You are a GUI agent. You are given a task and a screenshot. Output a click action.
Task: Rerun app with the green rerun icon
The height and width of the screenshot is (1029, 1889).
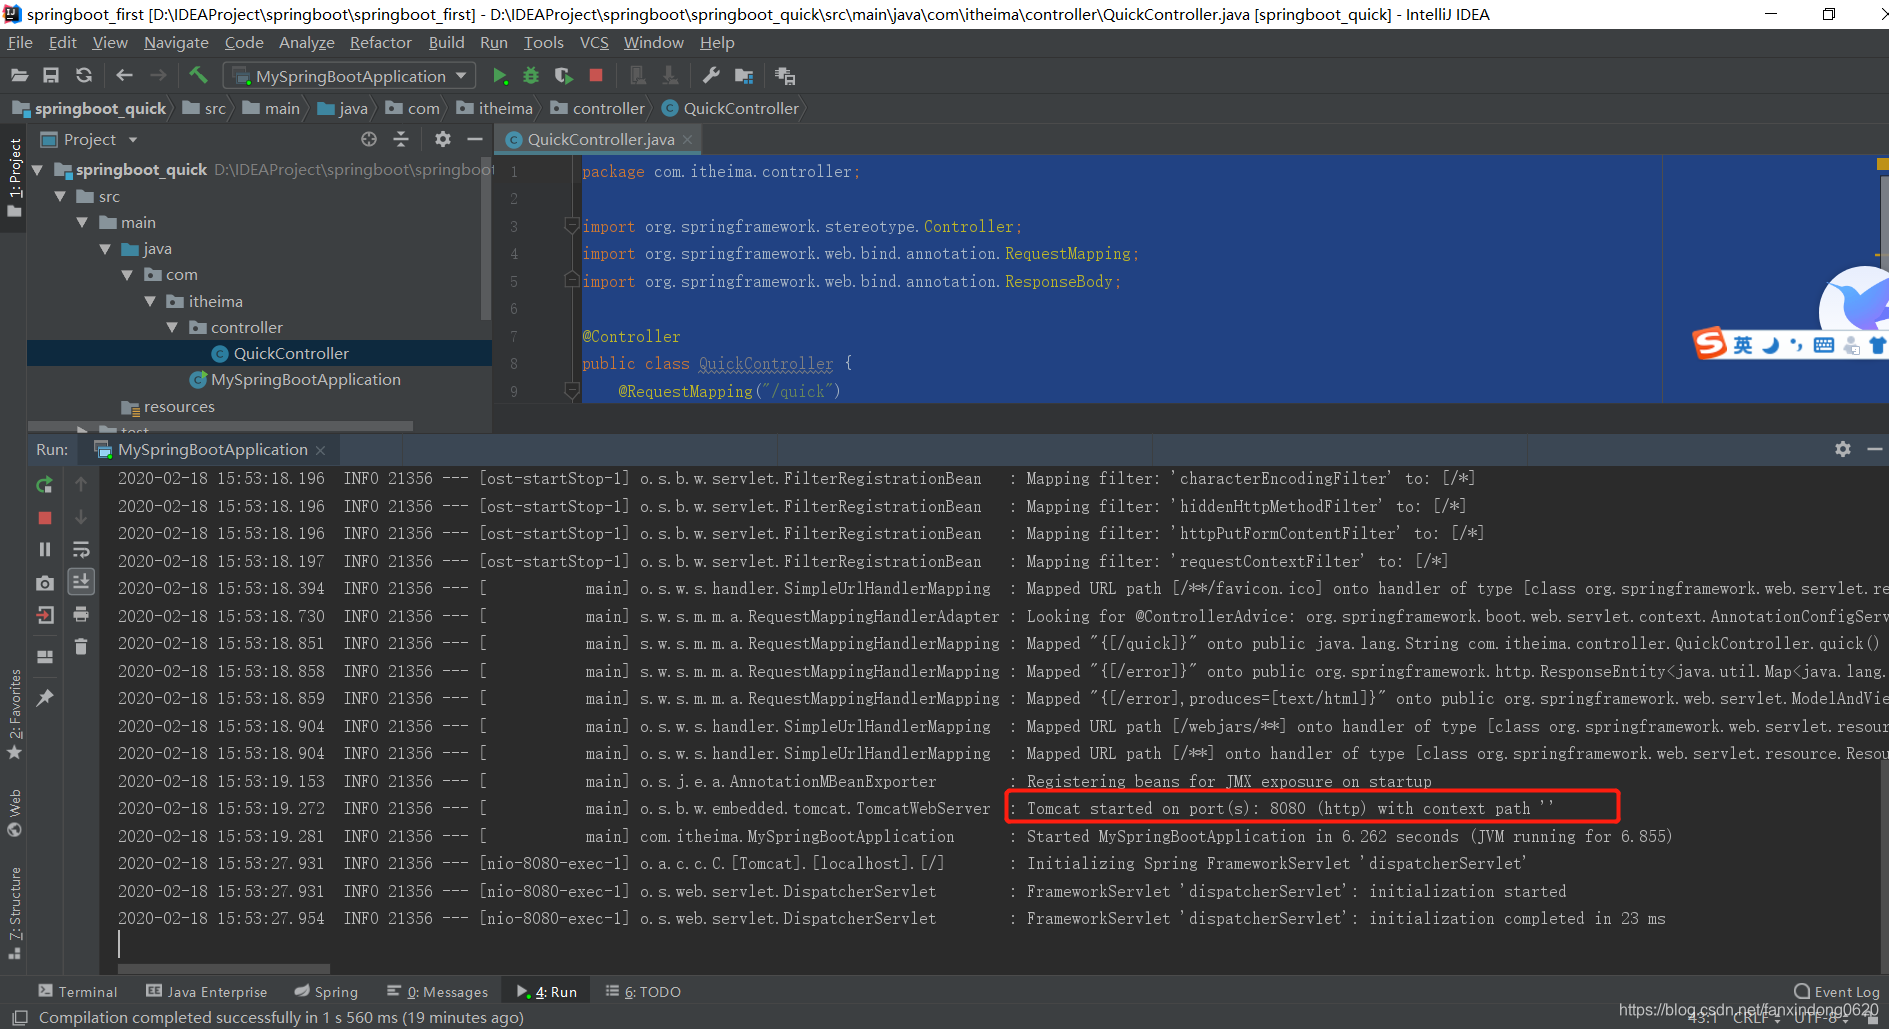[44, 485]
